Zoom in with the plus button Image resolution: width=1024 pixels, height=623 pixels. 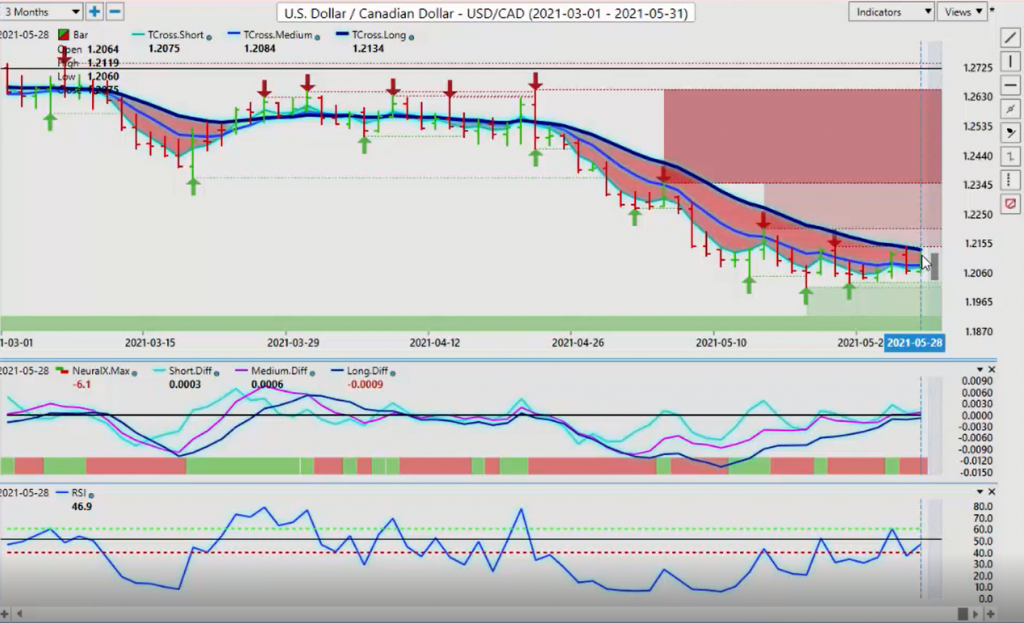(95, 12)
